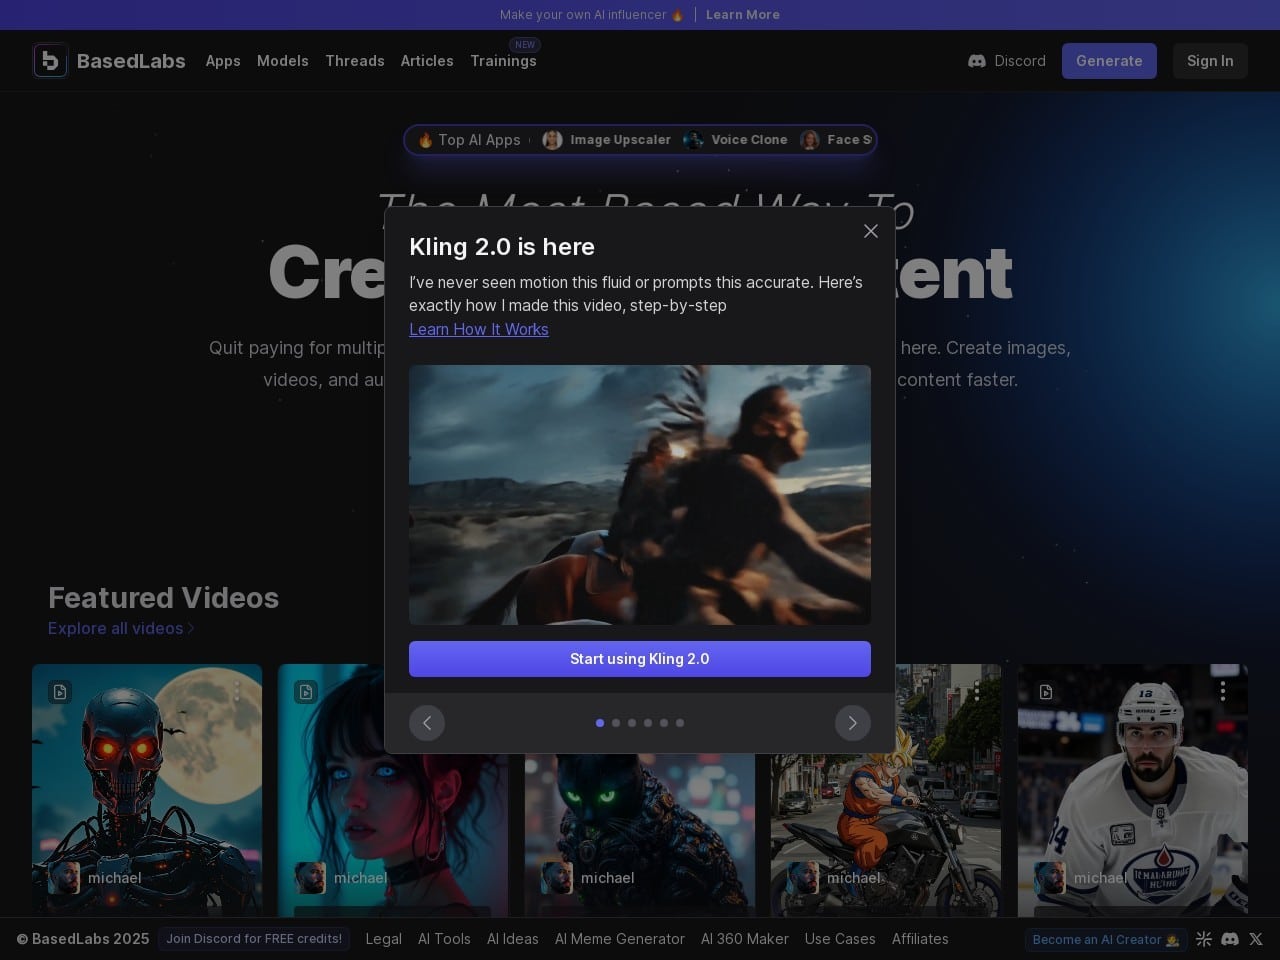Open three-dot menu on hockey player card
This screenshot has width=1280, height=960.
(1222, 691)
